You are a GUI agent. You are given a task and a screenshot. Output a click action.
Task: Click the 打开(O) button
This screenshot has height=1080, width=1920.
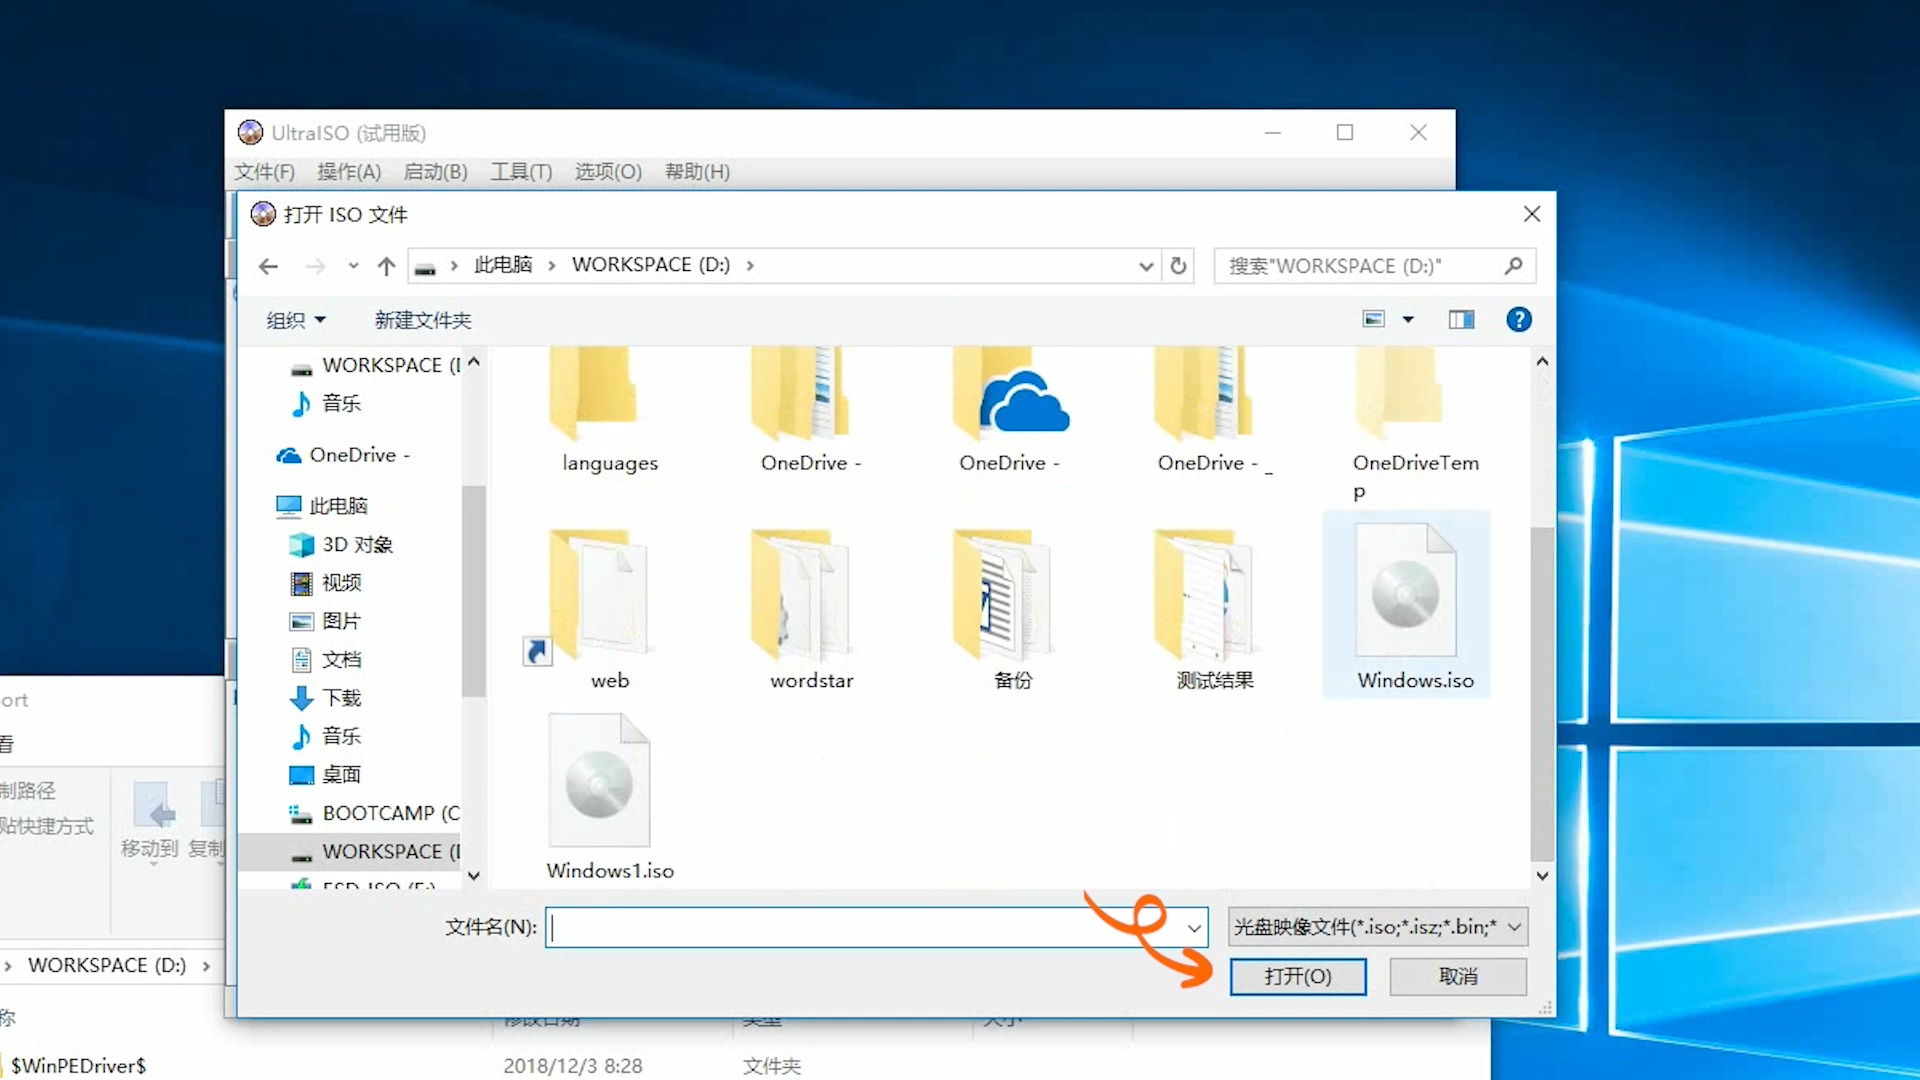point(1298,976)
